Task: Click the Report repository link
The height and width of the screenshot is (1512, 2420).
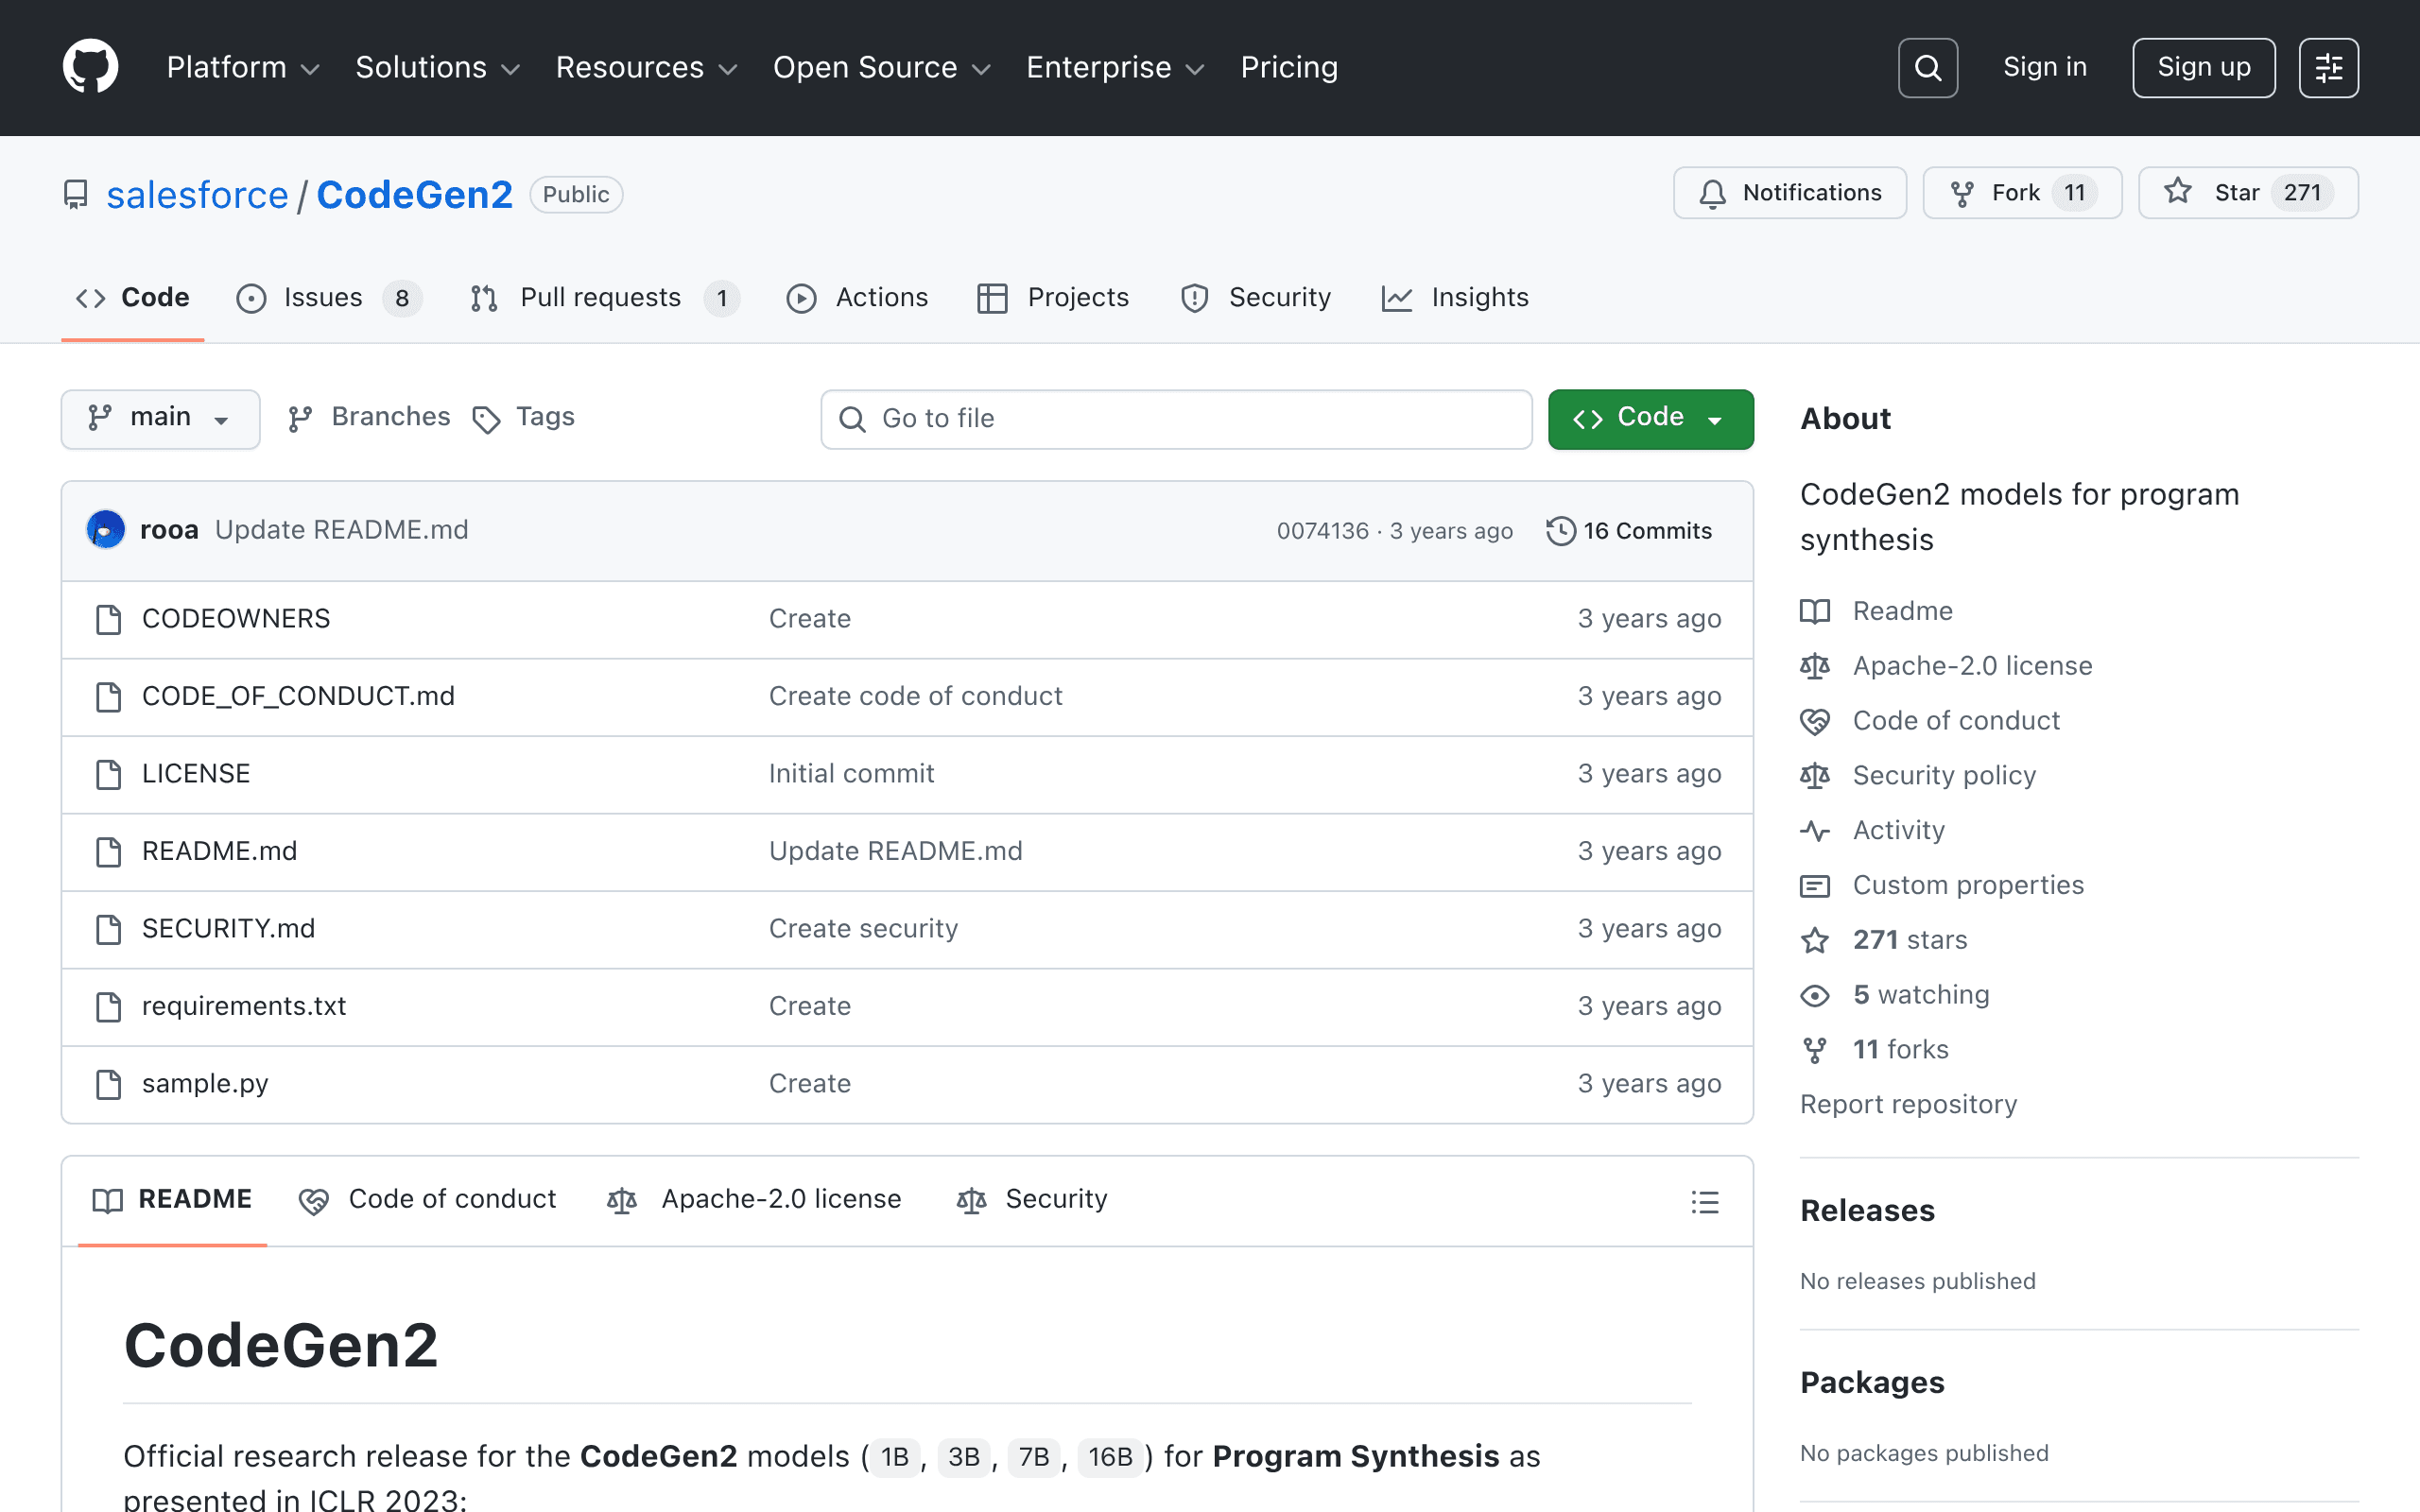Action: 1908,1105
